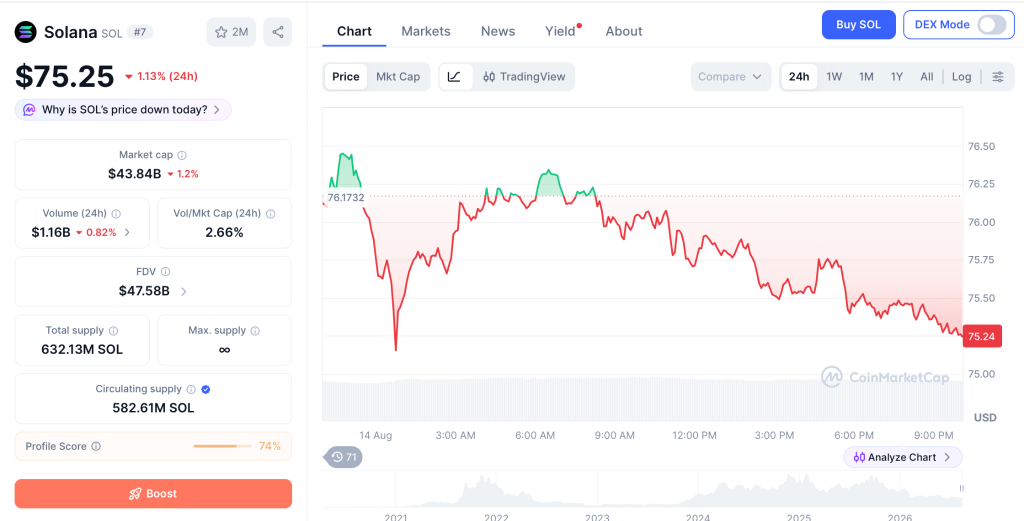Click the 632.13M SOL total supply
The width and height of the screenshot is (1024, 521).
tap(82, 350)
